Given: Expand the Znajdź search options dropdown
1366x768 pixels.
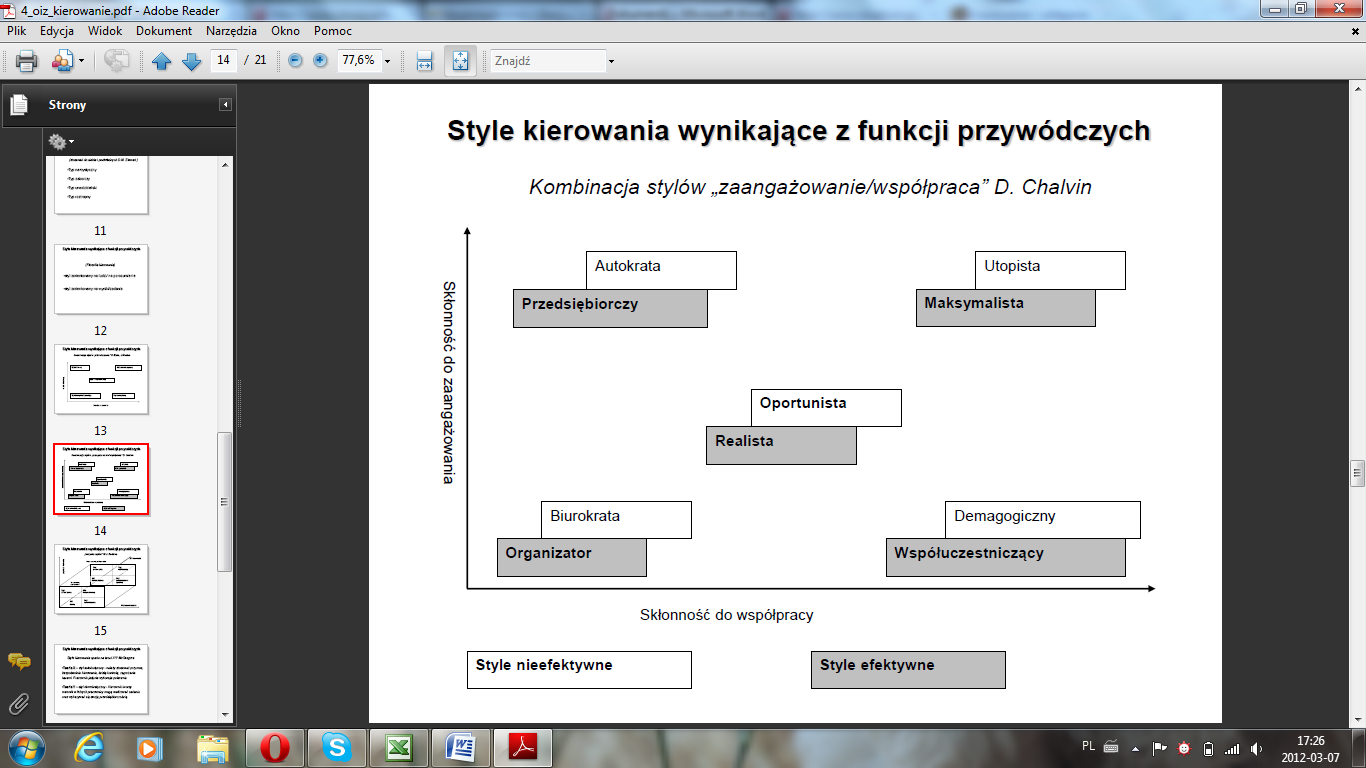Looking at the screenshot, I should pyautogui.click(x=611, y=61).
